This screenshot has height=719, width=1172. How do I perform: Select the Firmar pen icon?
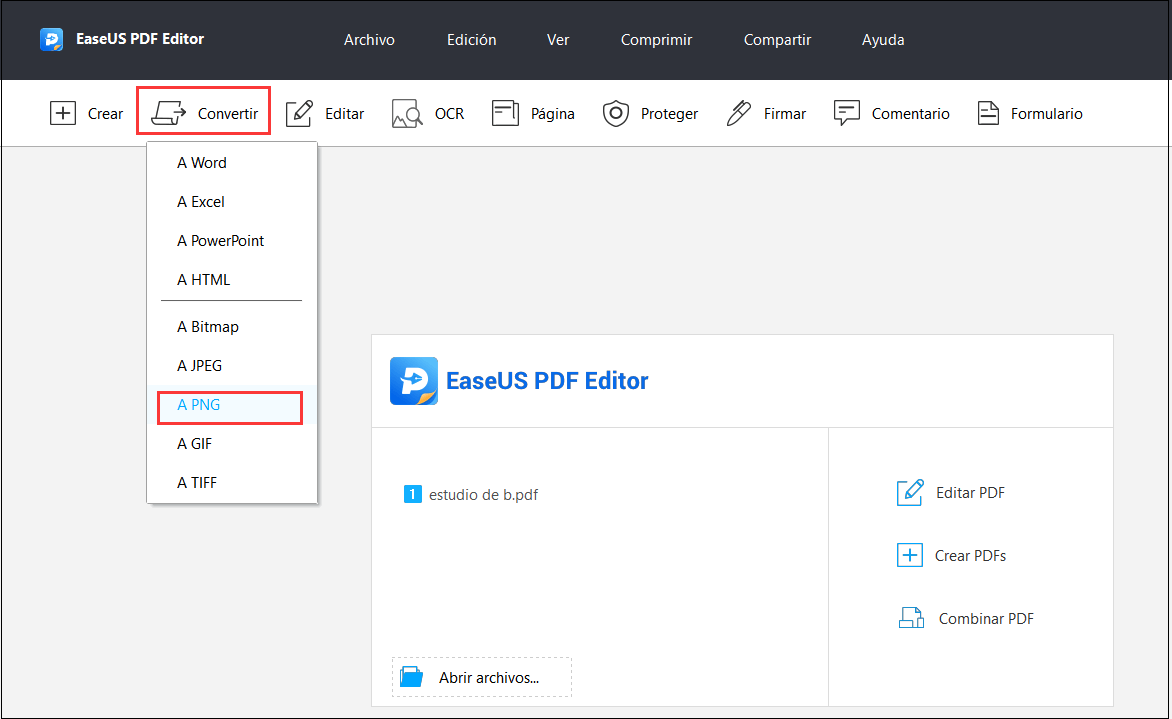(x=738, y=114)
